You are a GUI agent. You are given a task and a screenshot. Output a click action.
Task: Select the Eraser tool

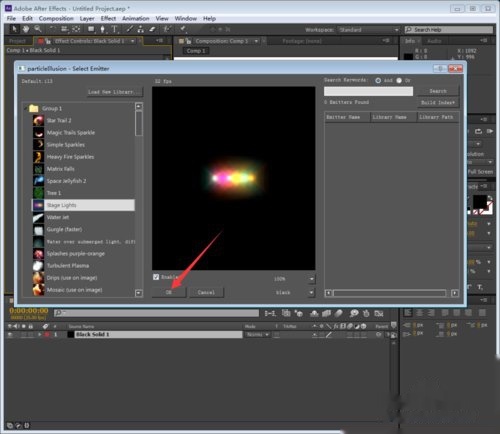[x=152, y=29]
